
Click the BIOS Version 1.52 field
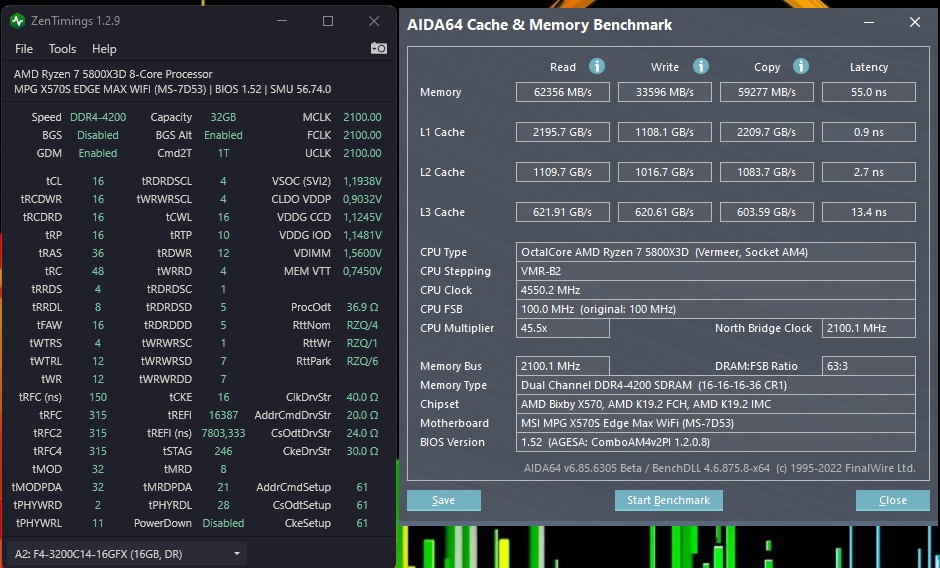point(716,442)
